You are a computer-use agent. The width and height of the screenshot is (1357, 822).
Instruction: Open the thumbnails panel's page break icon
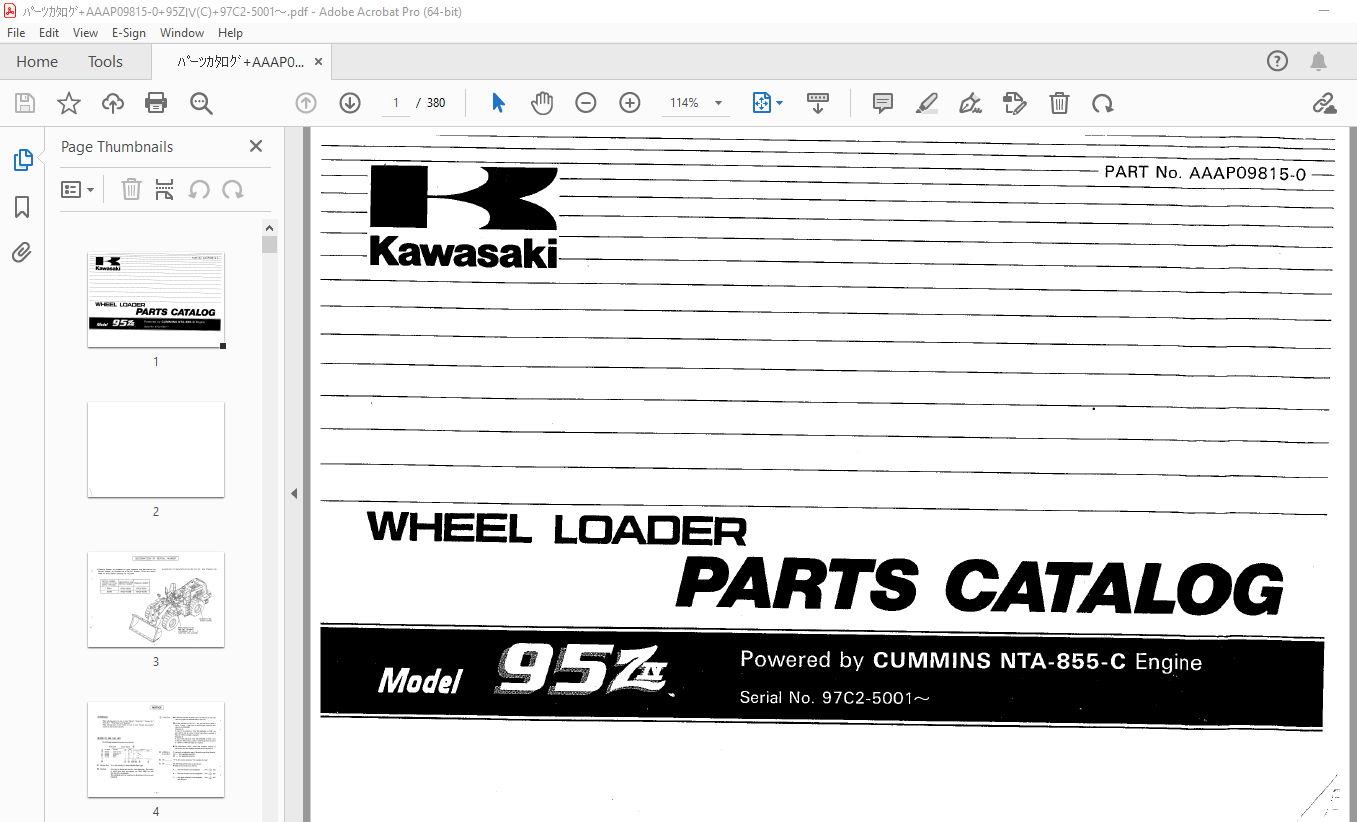tap(165, 189)
